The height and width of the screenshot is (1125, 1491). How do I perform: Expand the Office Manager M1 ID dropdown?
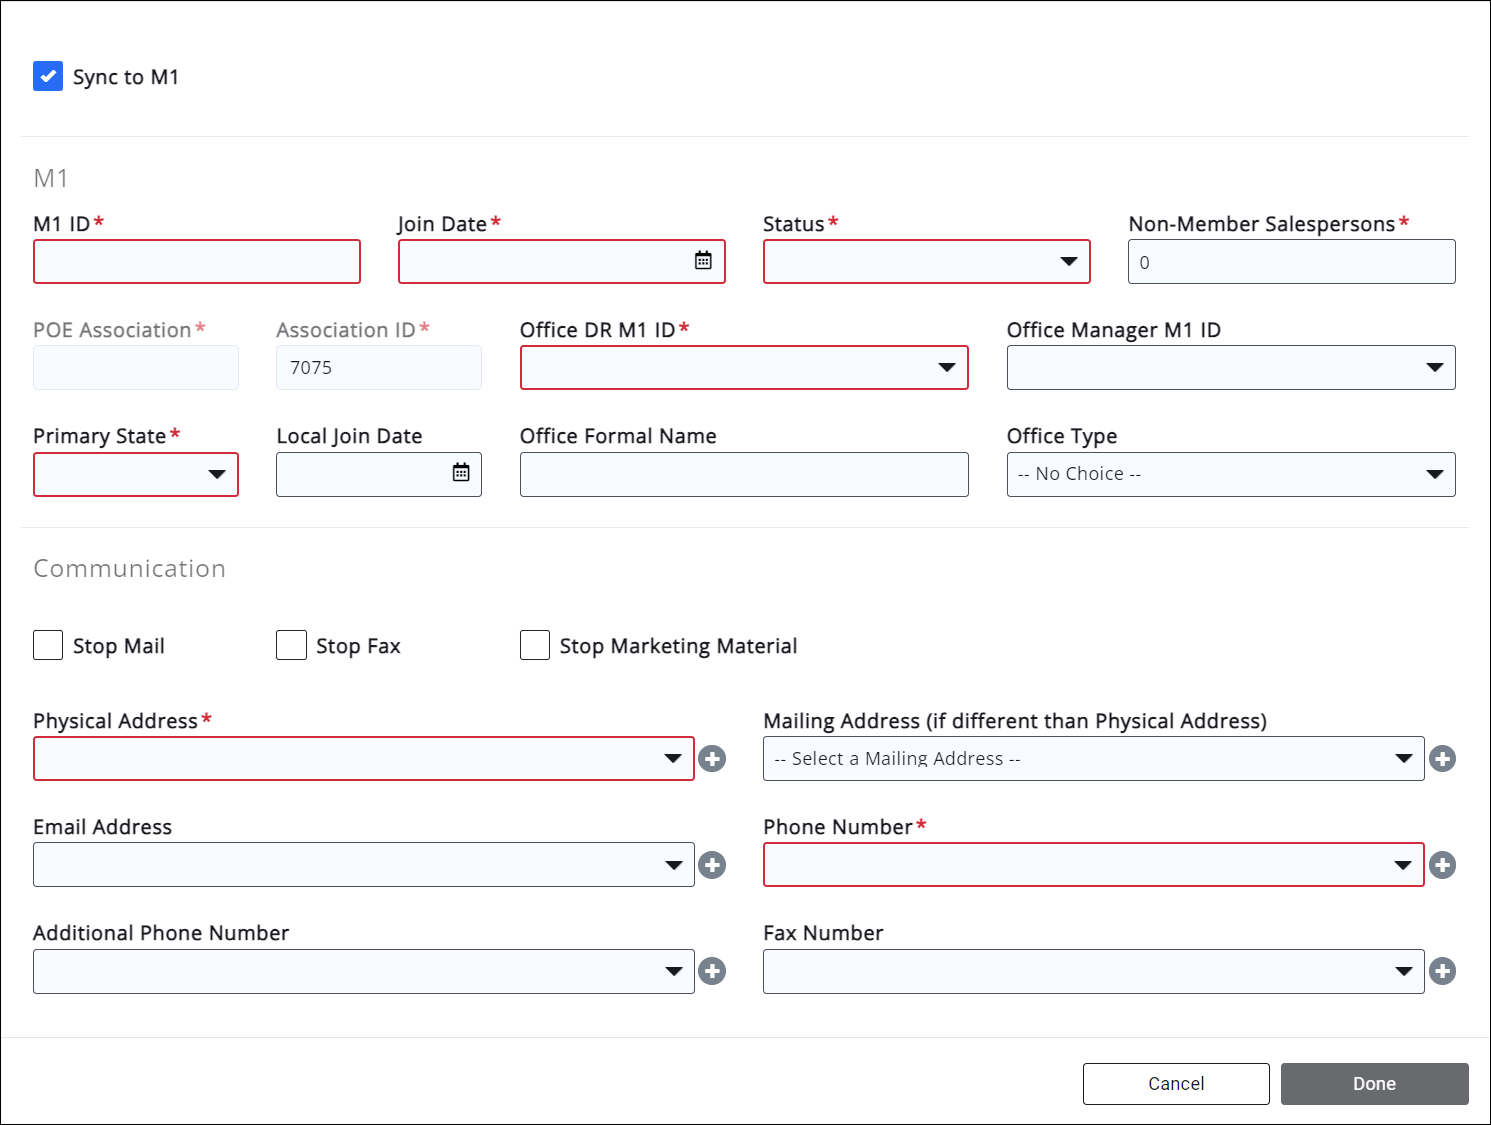tap(1230, 368)
